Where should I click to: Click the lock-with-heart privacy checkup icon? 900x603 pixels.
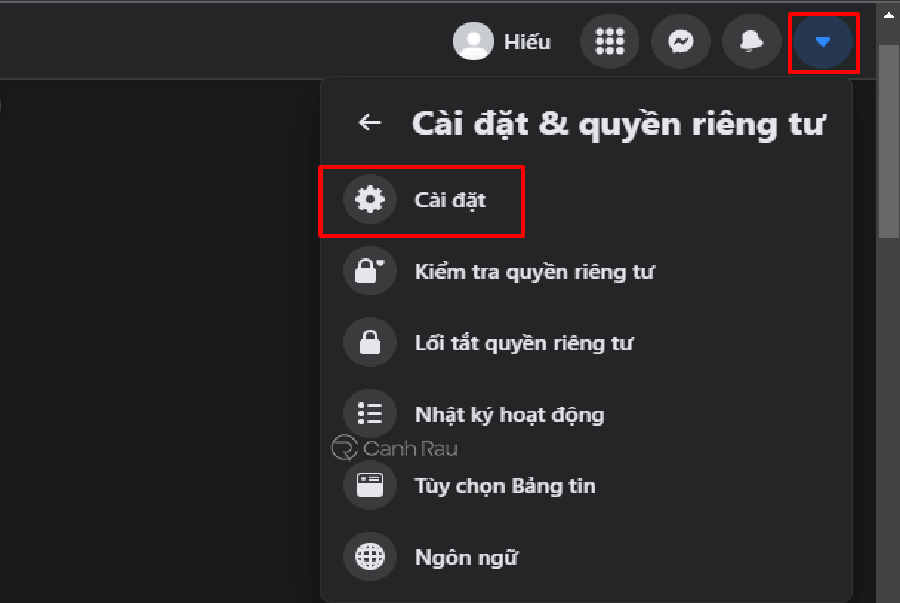[370, 272]
